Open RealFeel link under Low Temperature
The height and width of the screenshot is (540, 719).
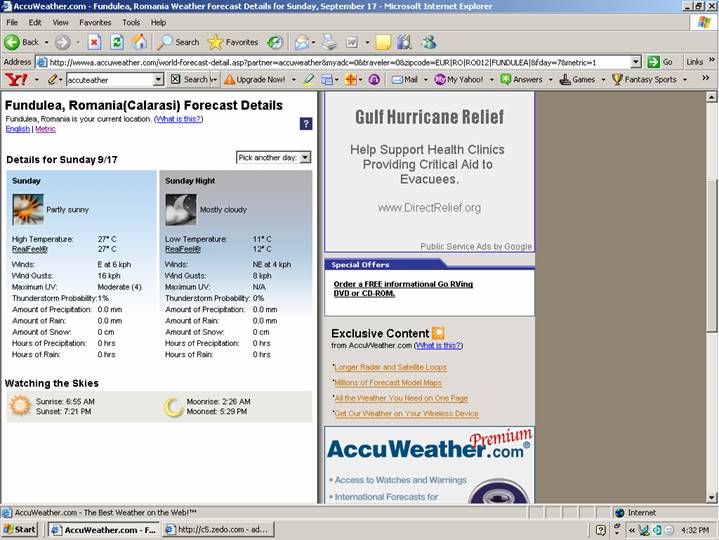(183, 249)
